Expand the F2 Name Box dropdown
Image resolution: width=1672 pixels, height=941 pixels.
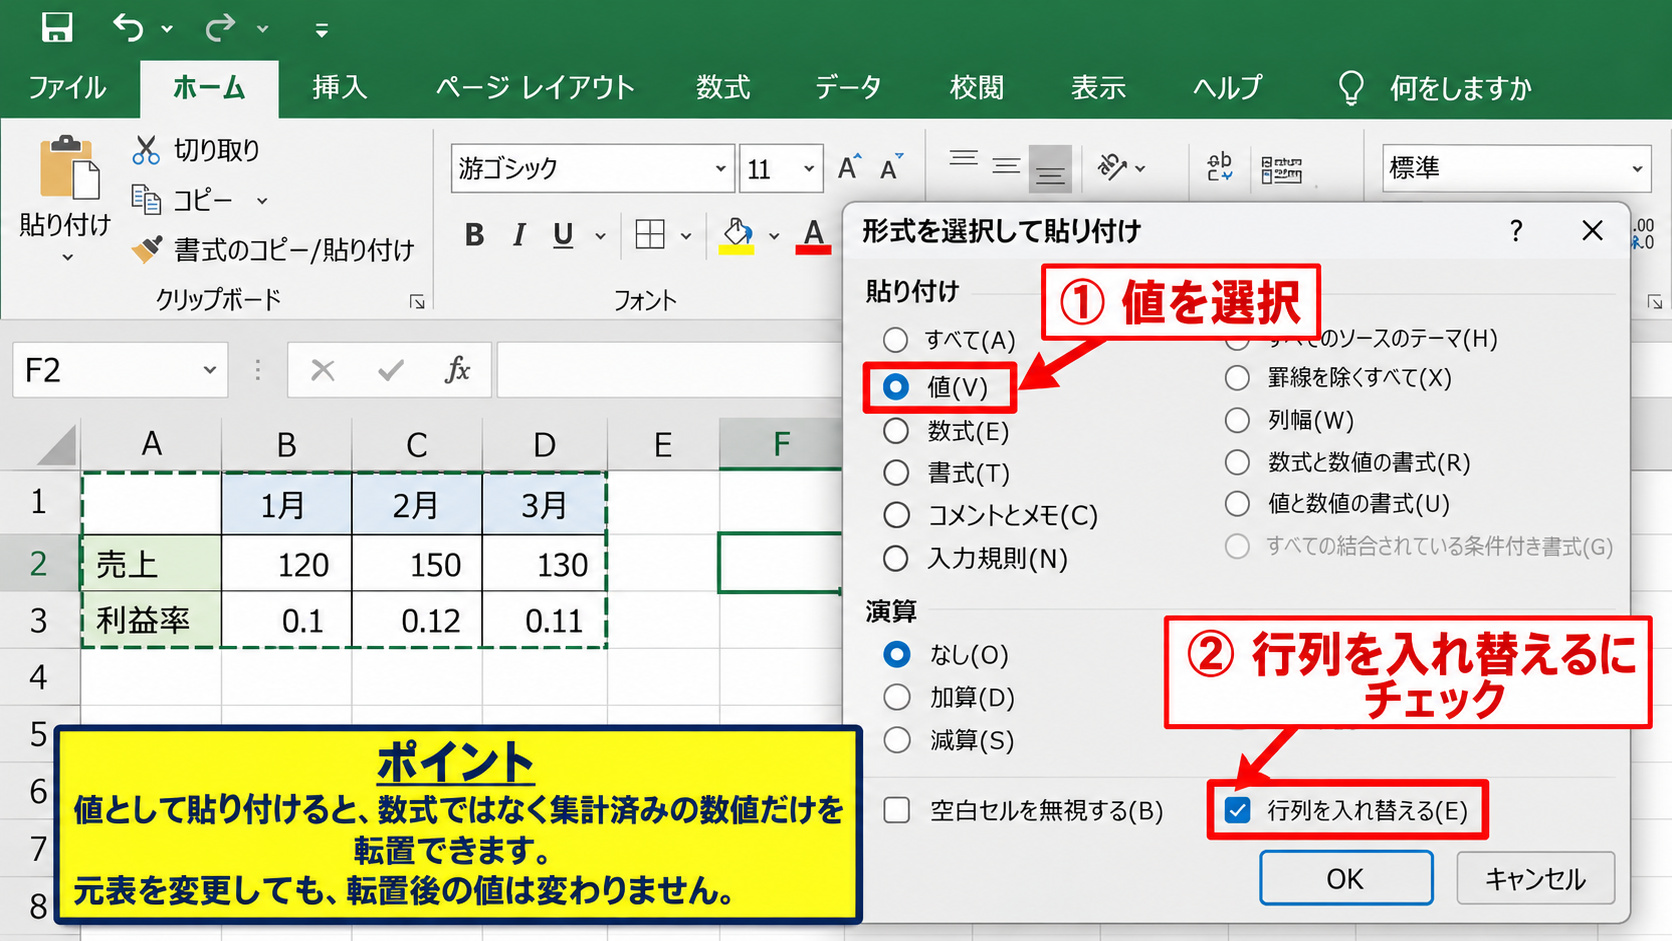tap(210, 370)
